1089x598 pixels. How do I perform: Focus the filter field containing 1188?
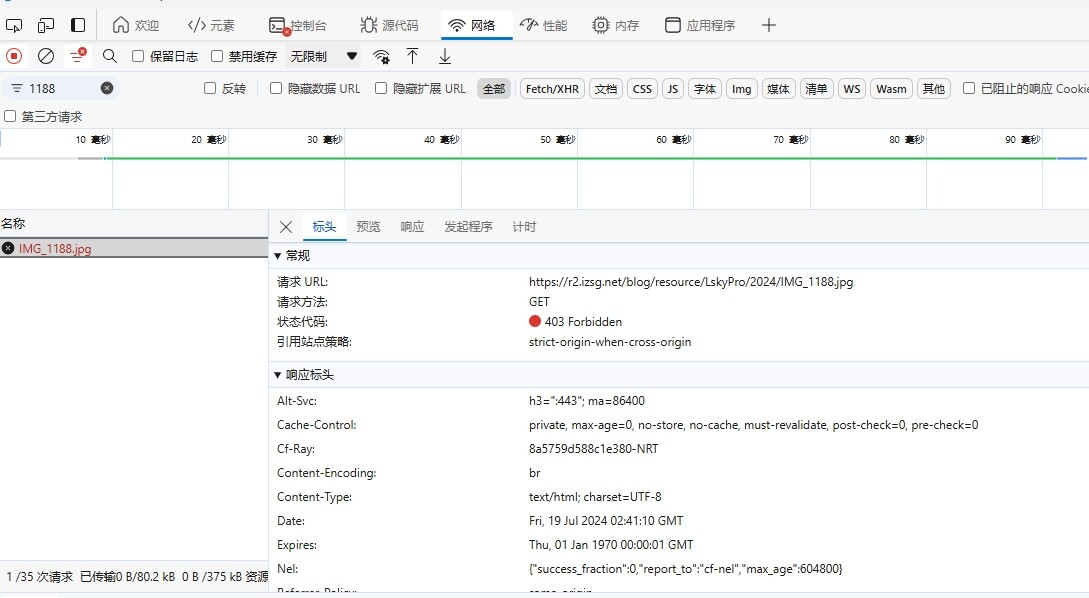[x=61, y=88]
